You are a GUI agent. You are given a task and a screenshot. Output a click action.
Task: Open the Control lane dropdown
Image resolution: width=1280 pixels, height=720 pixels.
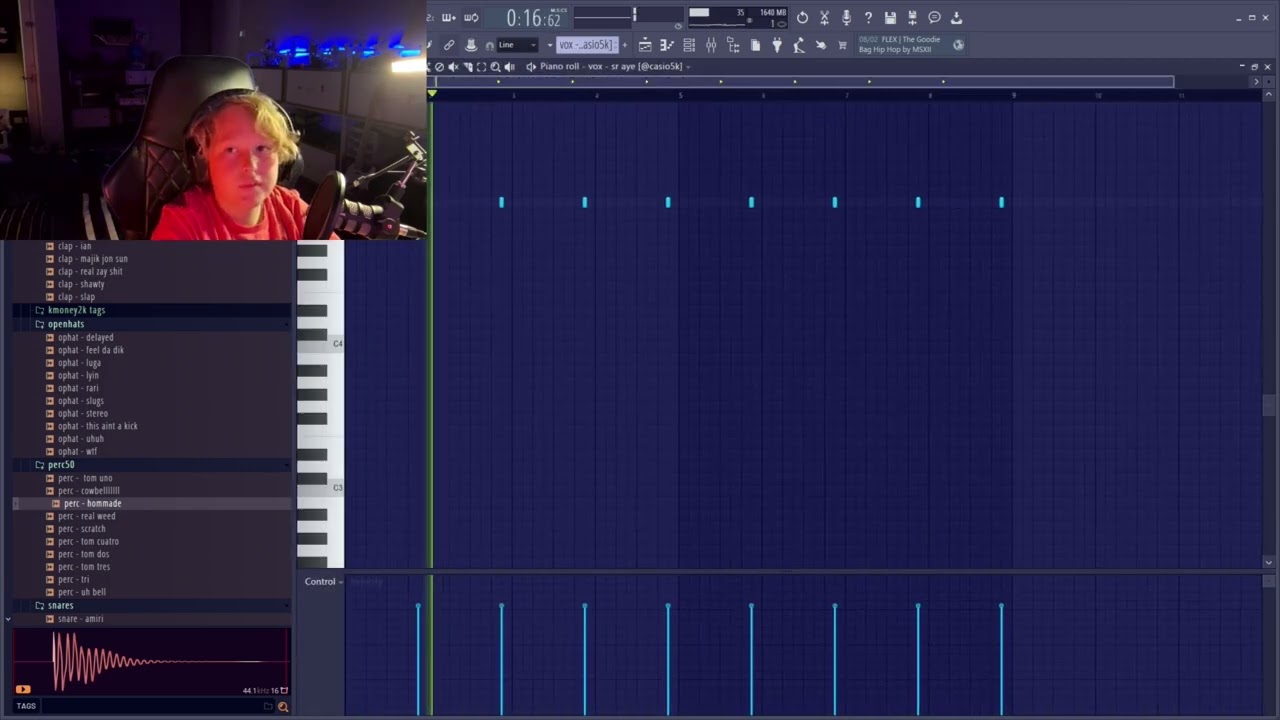[323, 582]
